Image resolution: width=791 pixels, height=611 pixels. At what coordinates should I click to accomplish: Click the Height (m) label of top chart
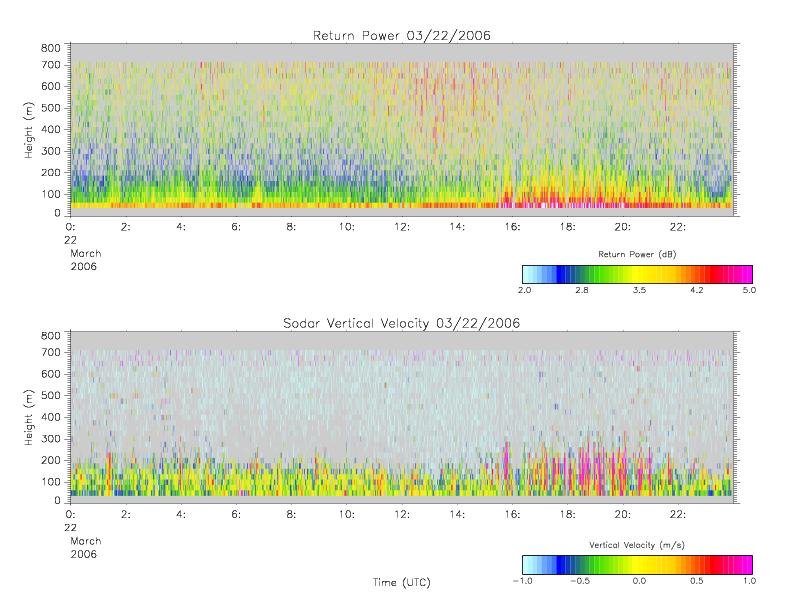tap(29, 130)
